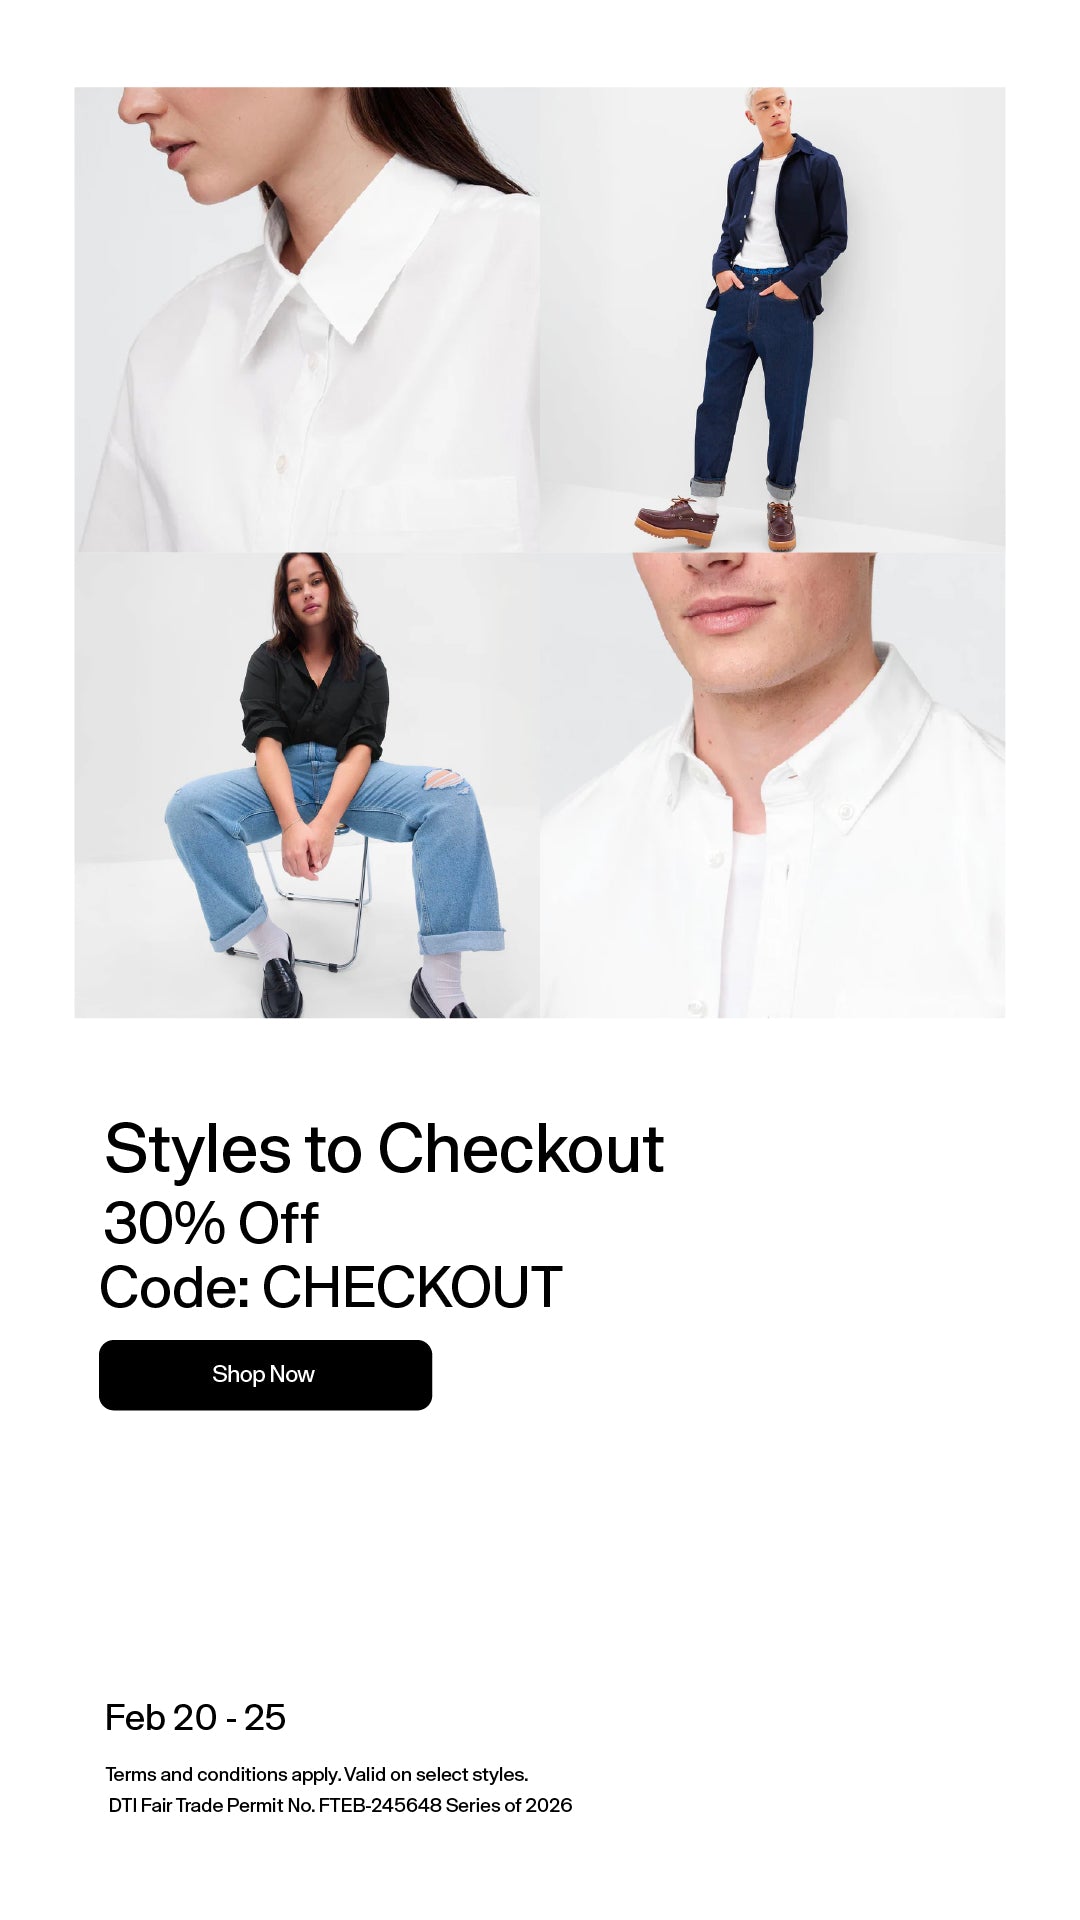Open the close-up women's white shirt photo
Screen dimensions: 1080x1920
[x=307, y=319]
